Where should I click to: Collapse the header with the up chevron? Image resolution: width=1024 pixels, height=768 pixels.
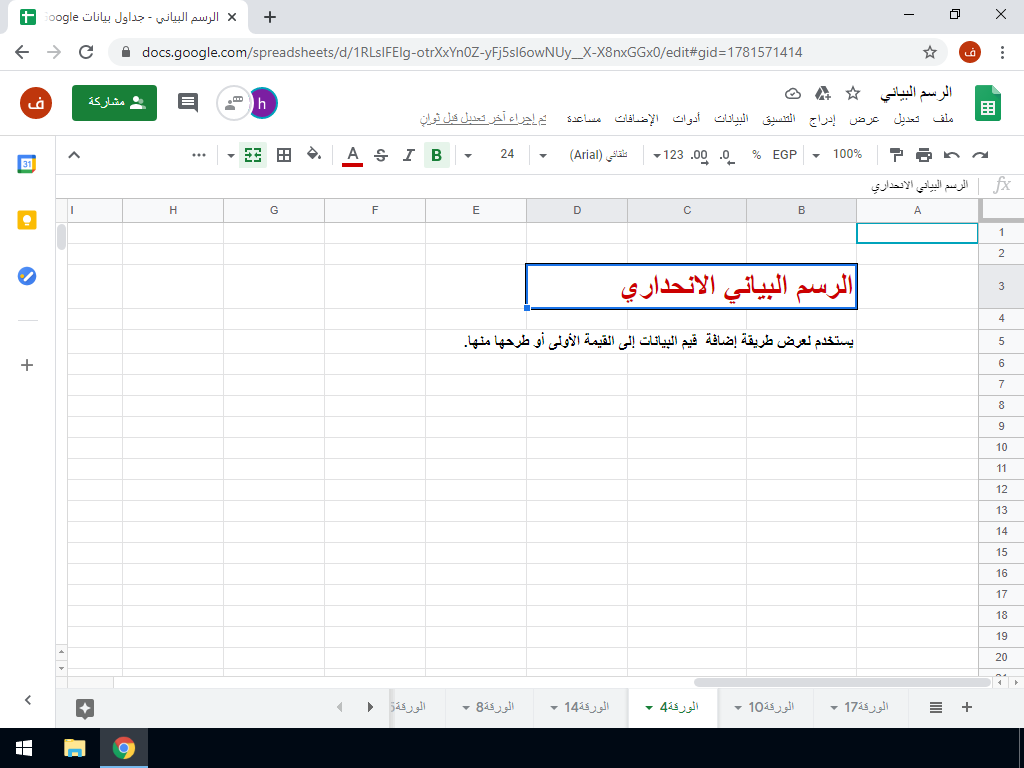click(74, 155)
